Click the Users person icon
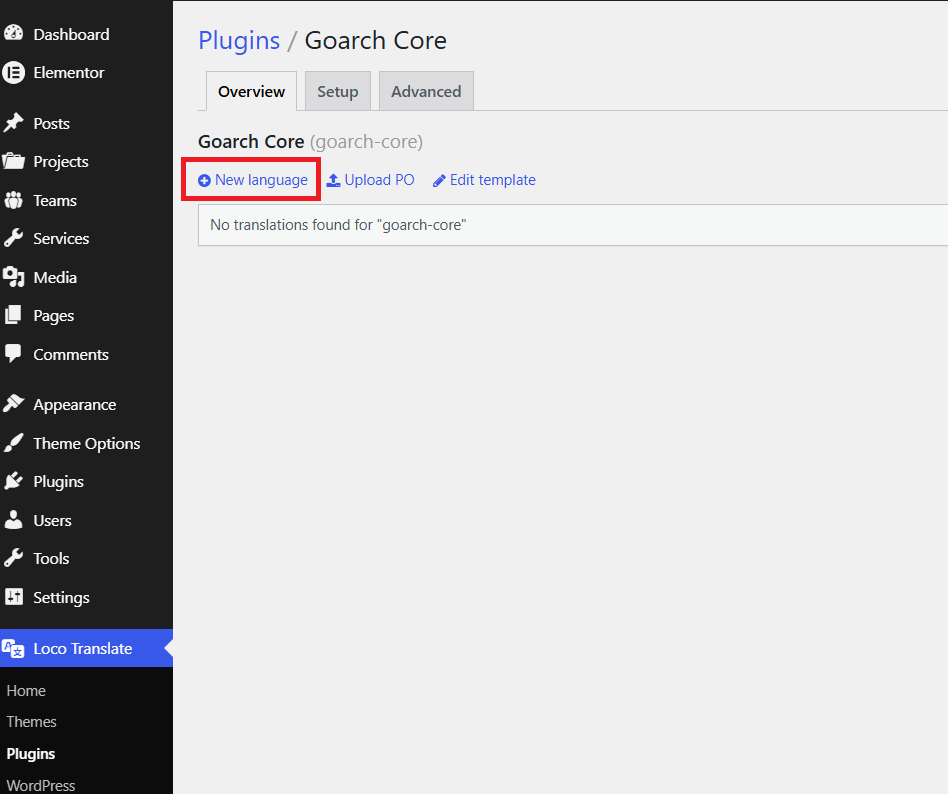This screenshot has height=794, width=948. (x=13, y=520)
